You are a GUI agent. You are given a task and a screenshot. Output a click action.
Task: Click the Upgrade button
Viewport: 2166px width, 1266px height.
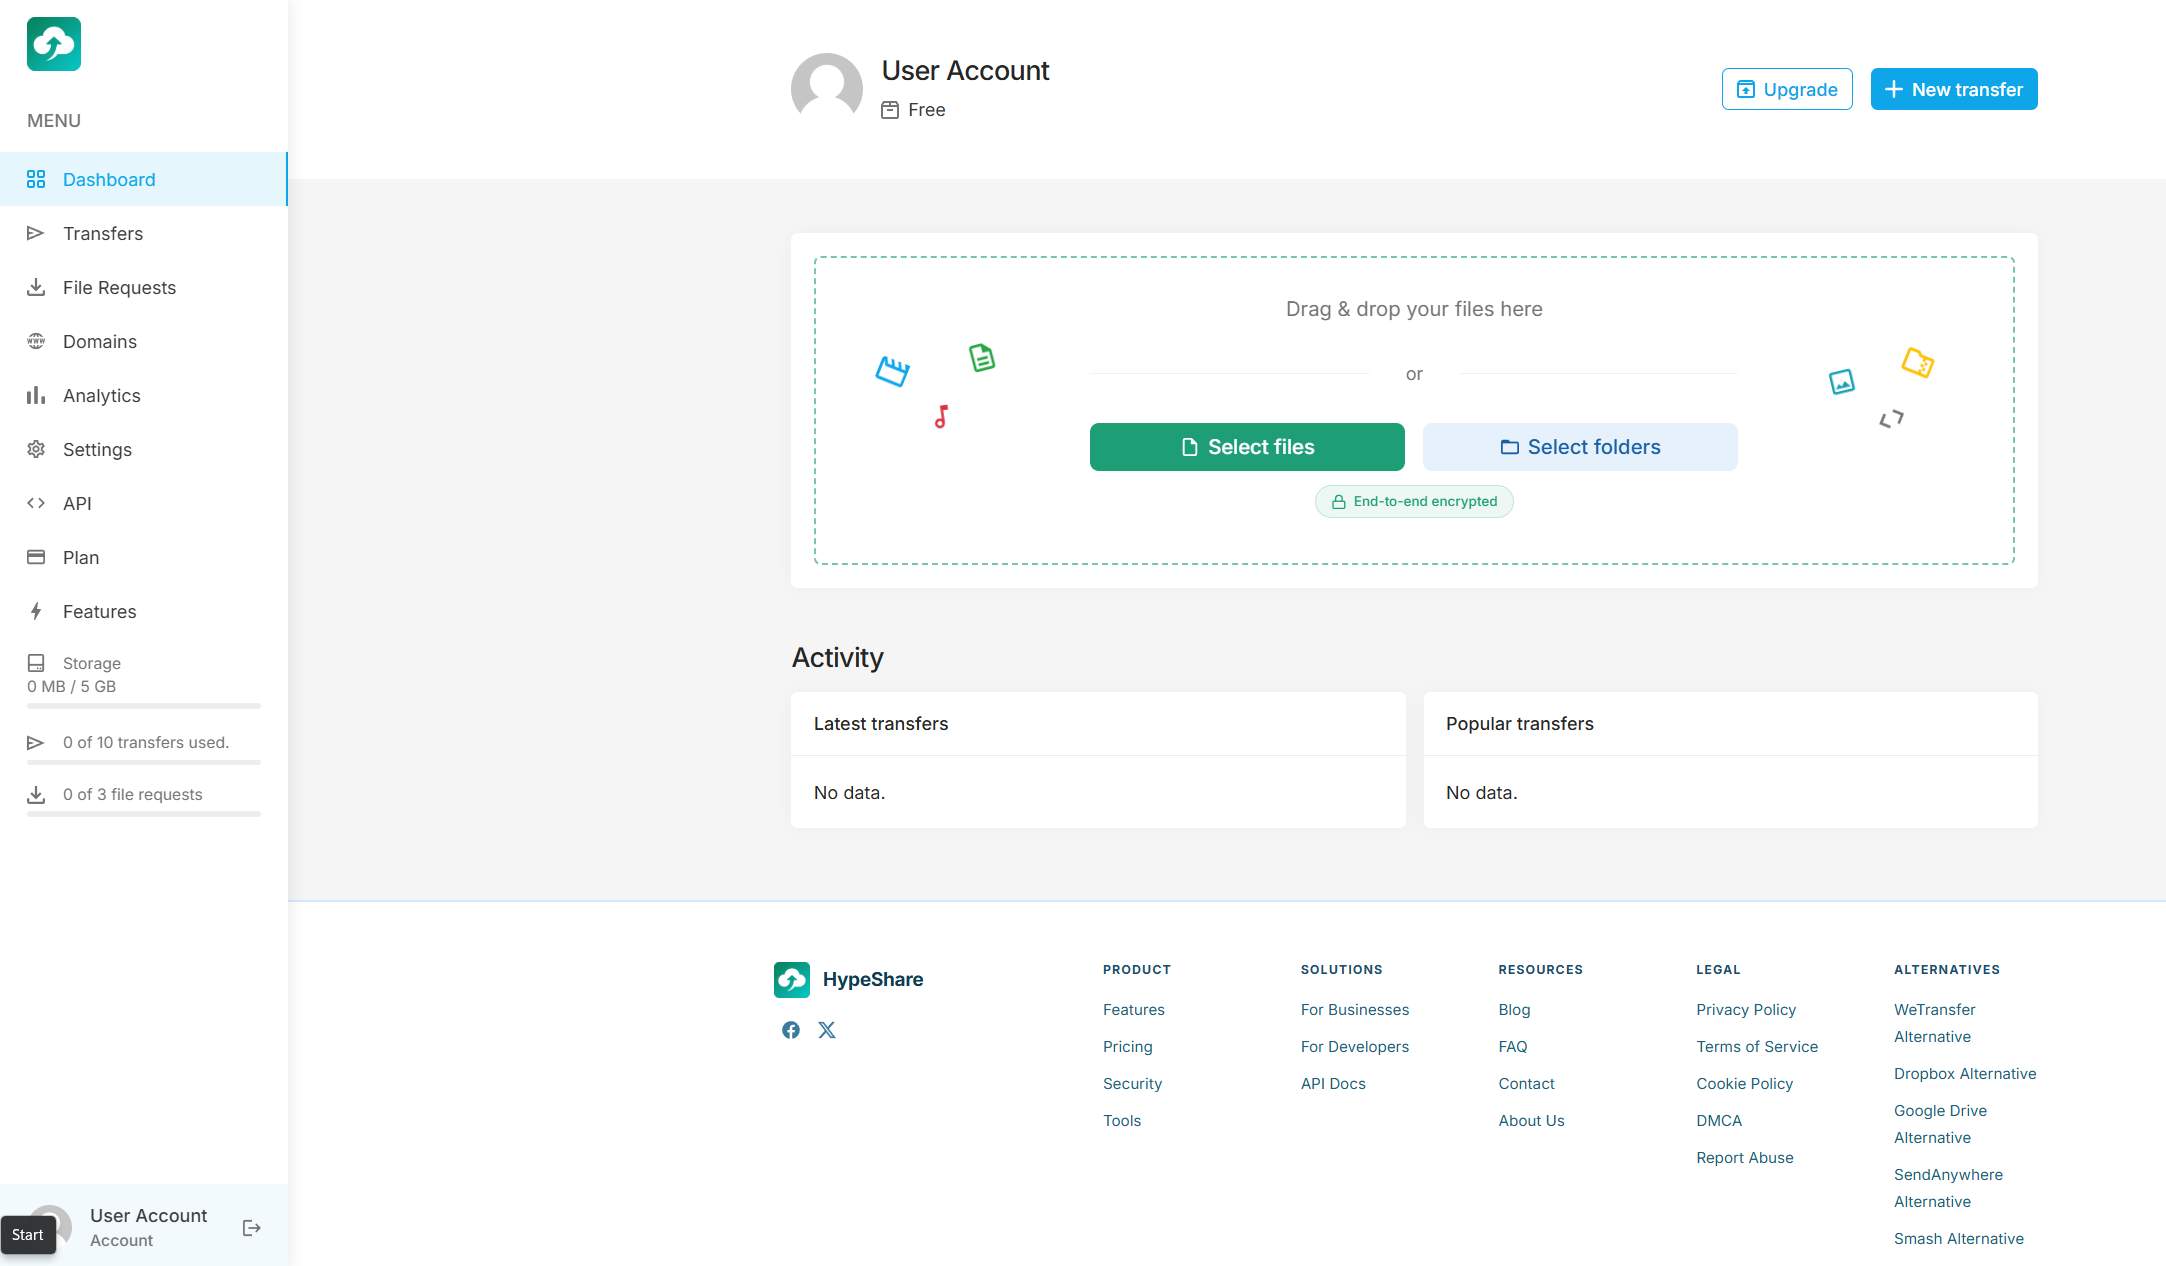click(x=1787, y=89)
